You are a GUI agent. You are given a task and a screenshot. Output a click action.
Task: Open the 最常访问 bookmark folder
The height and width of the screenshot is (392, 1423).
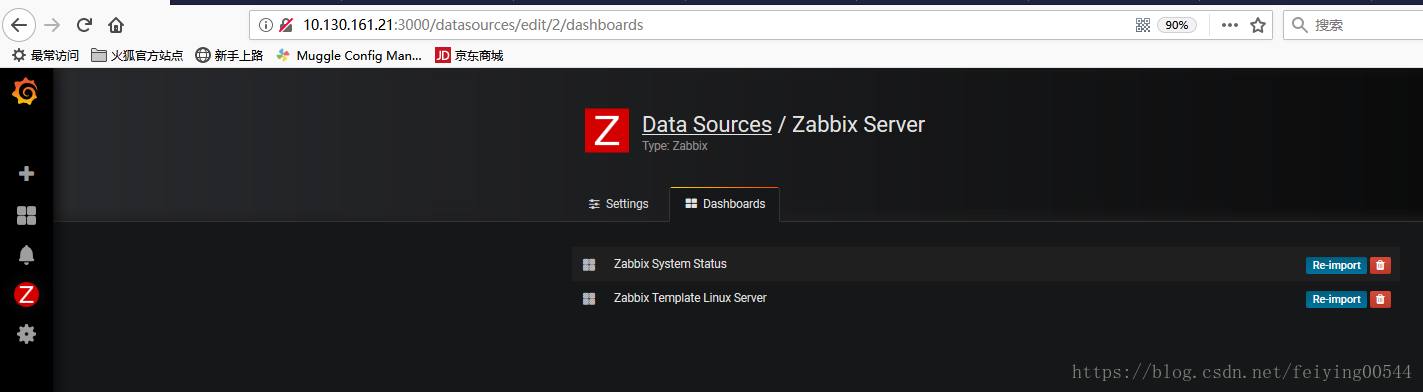coord(45,56)
